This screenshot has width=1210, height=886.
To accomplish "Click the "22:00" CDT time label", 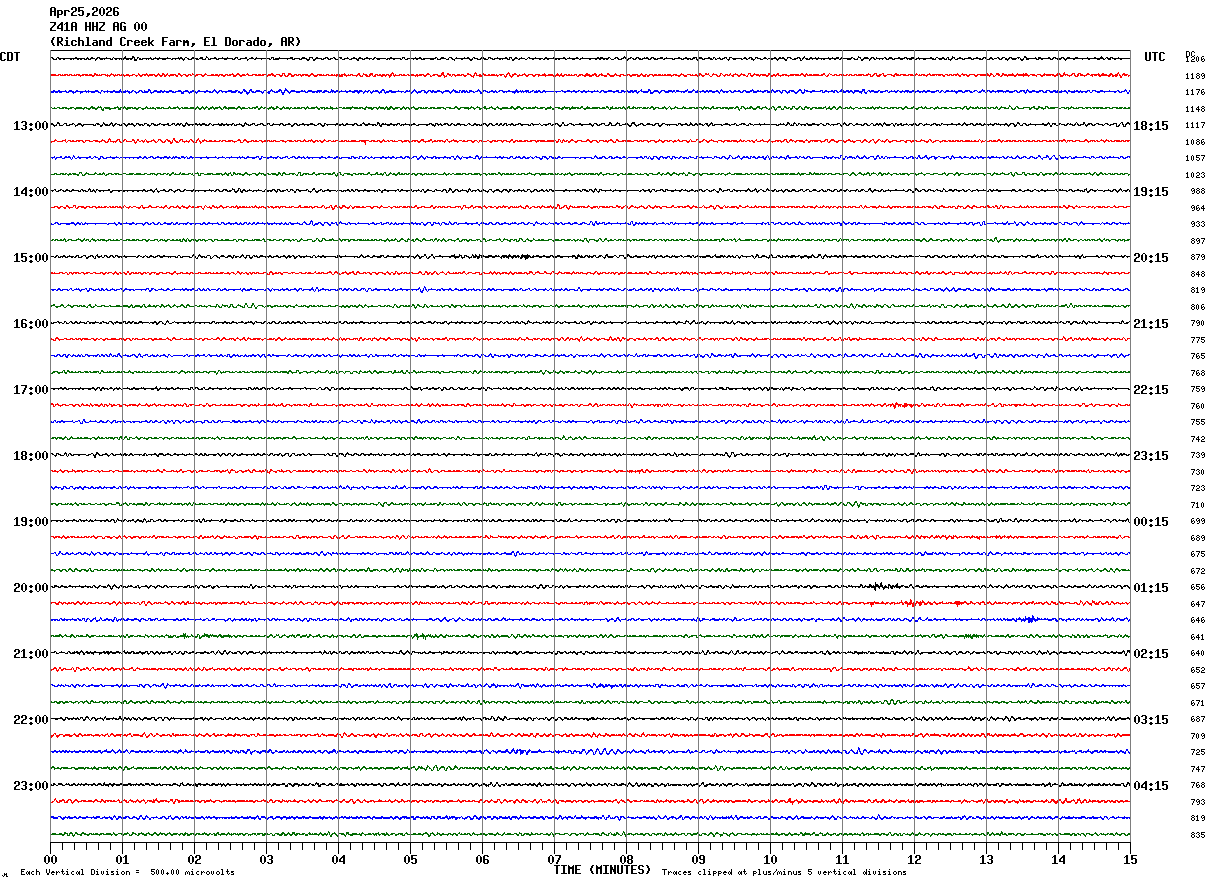I will tap(30, 720).
